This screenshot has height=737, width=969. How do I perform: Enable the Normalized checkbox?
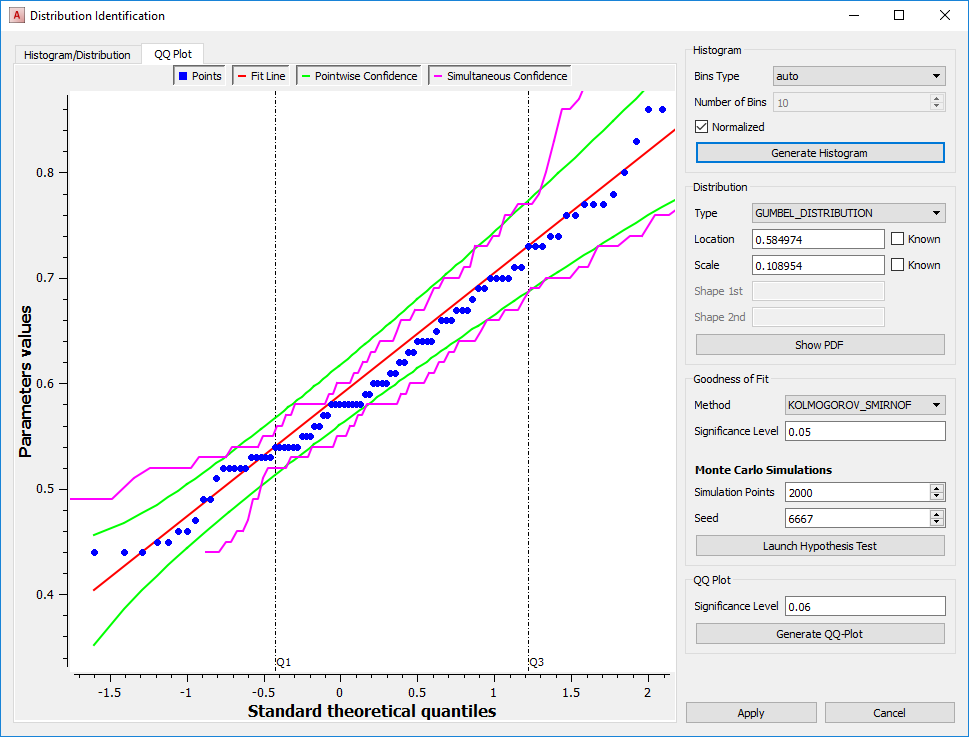tap(701, 126)
